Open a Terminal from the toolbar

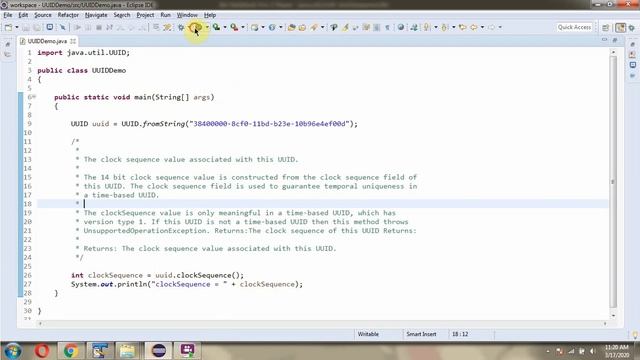(x=49, y=27)
